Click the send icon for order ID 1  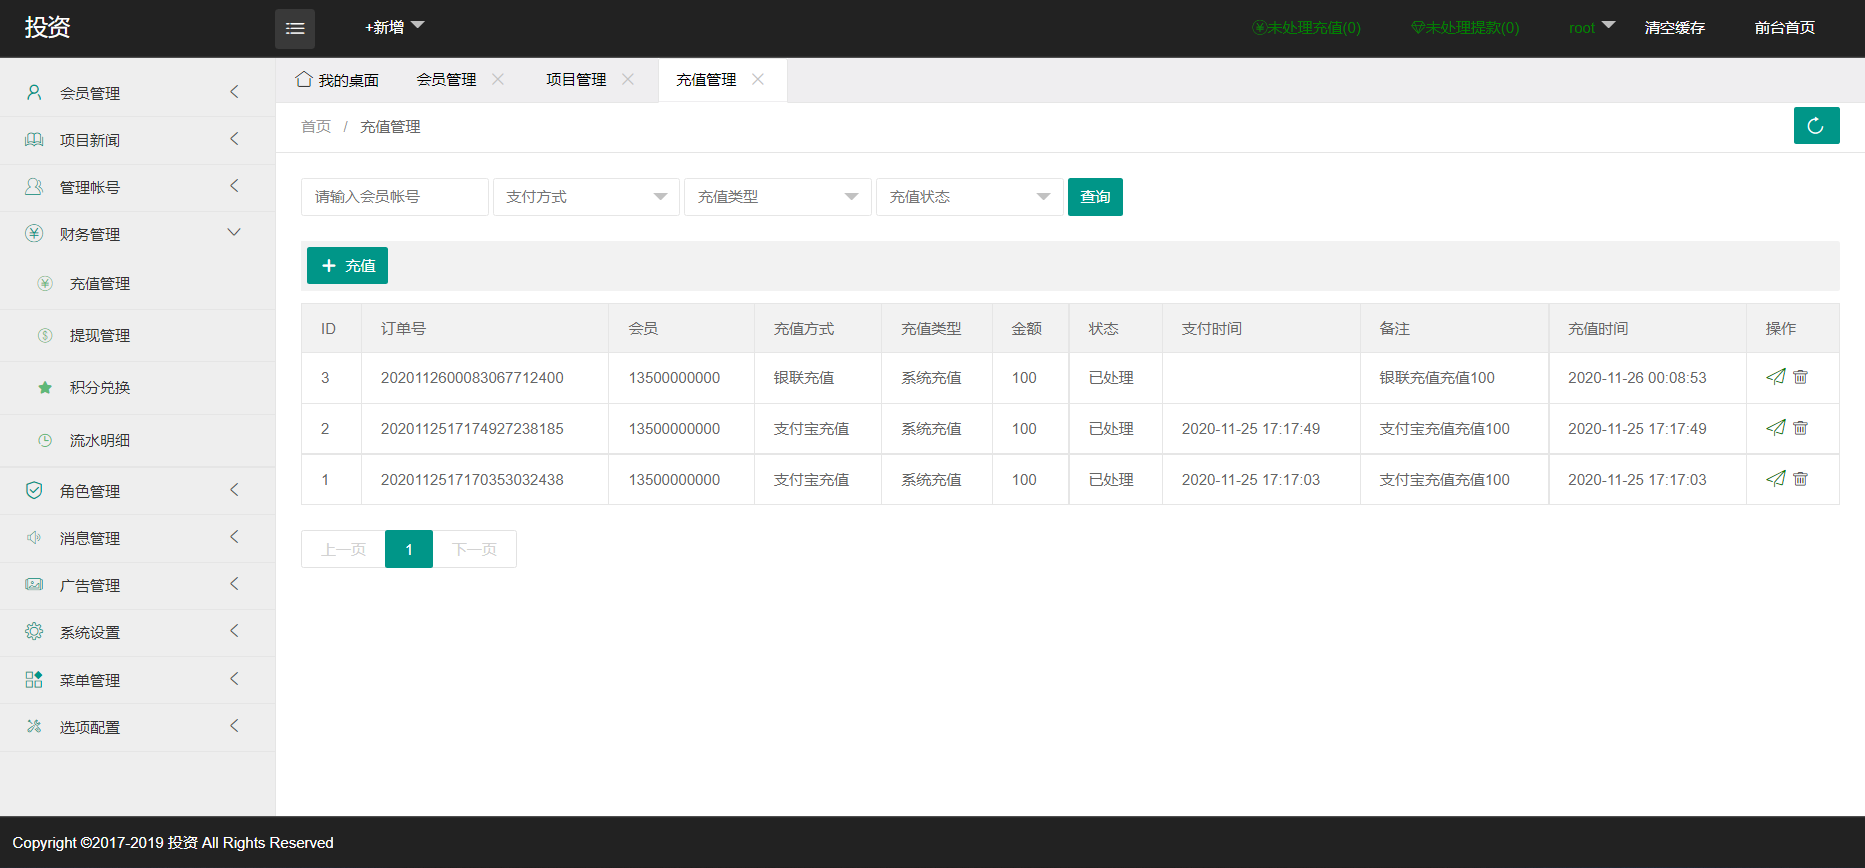[x=1776, y=479]
